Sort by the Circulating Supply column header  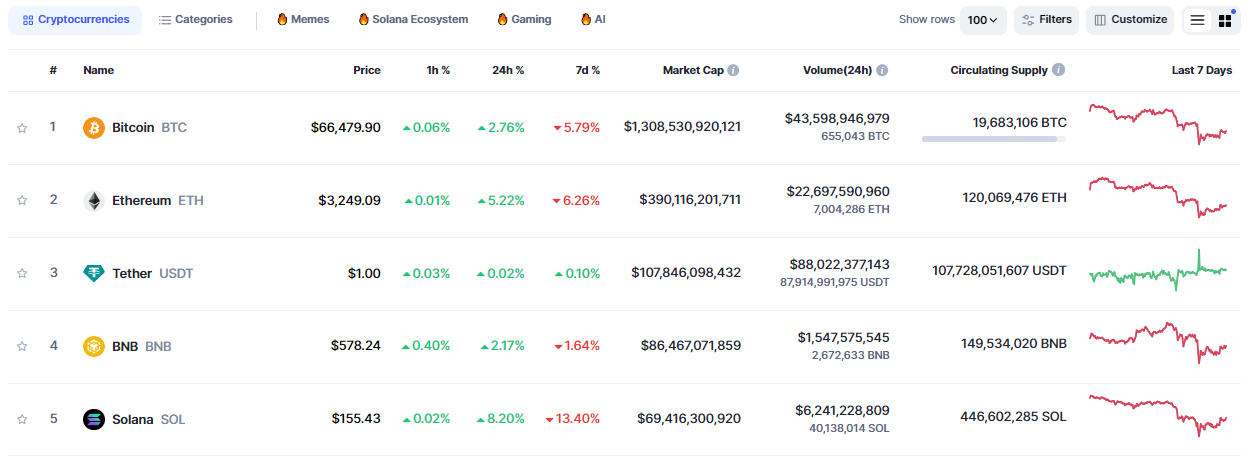[999, 71]
